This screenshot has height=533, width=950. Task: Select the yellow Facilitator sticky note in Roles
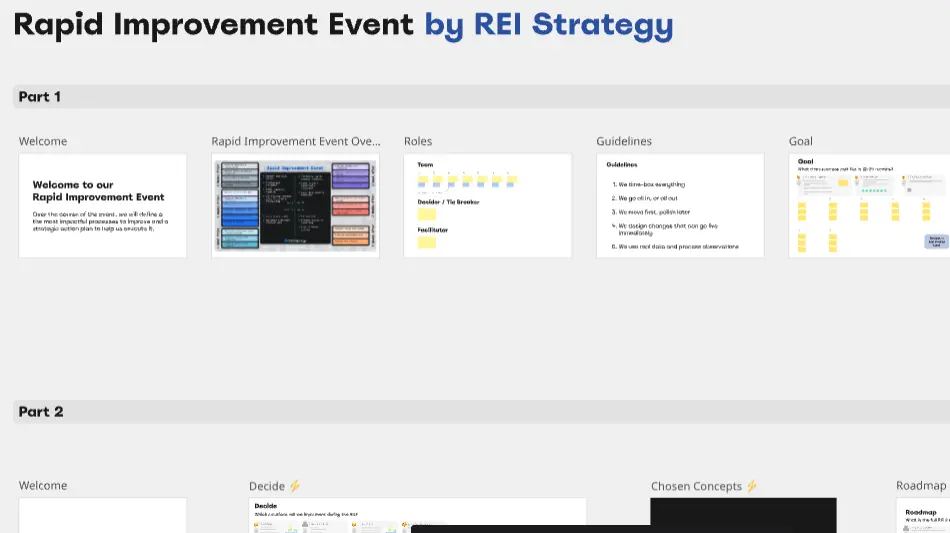[x=427, y=242]
